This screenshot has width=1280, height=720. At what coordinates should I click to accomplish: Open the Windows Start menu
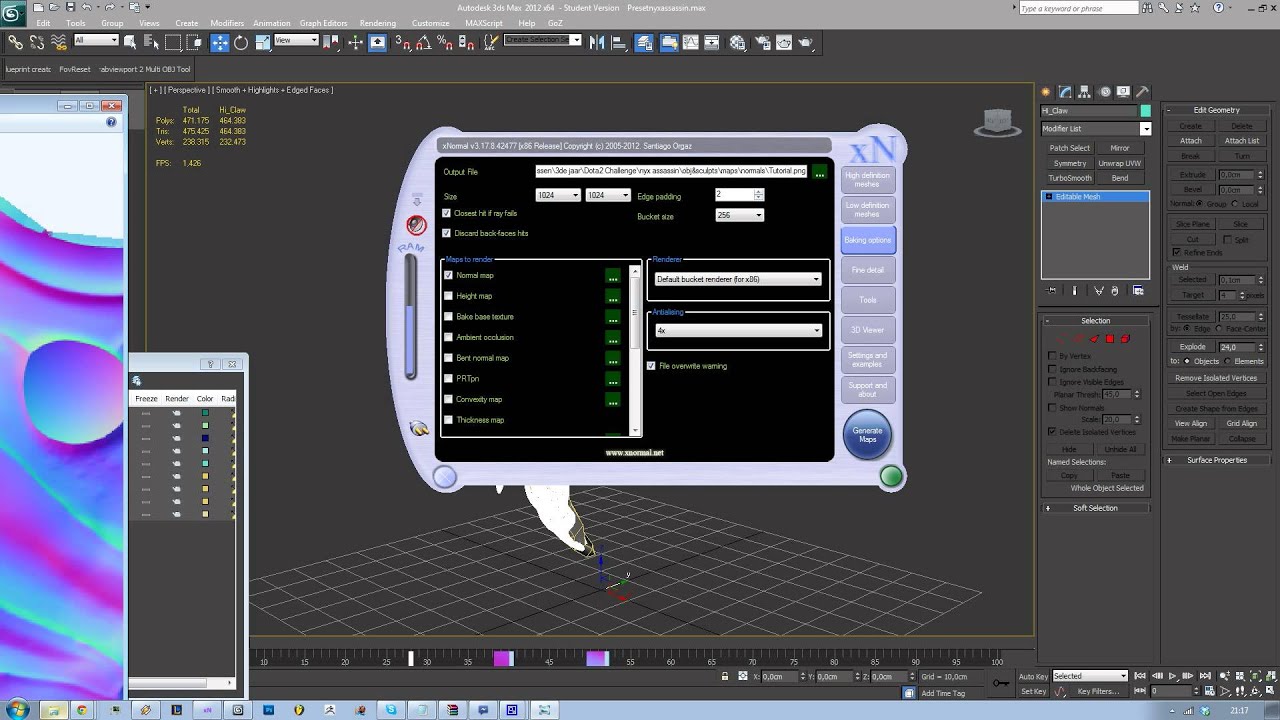tap(16, 709)
